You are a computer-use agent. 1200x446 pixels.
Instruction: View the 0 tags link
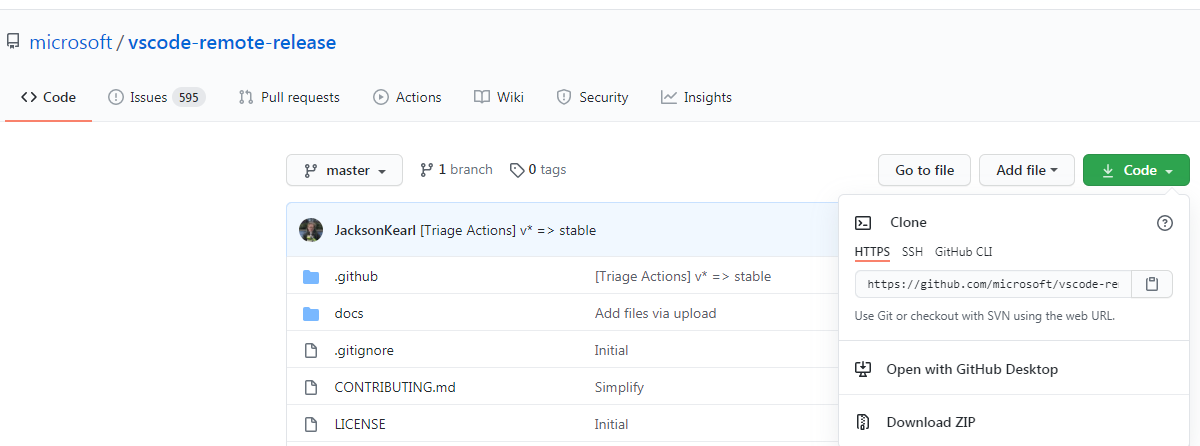click(x=538, y=170)
